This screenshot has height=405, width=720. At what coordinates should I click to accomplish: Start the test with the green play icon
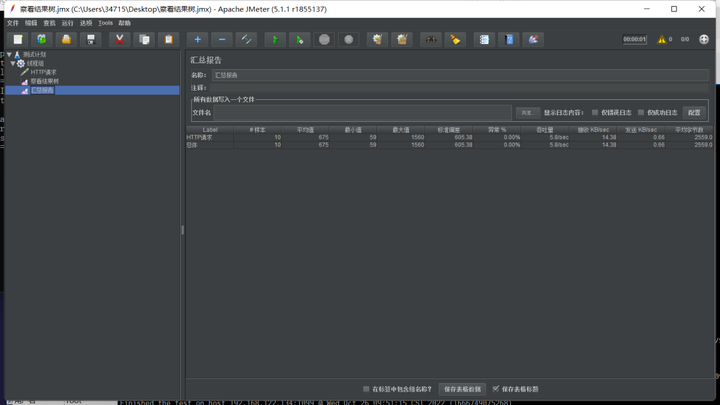tap(275, 39)
